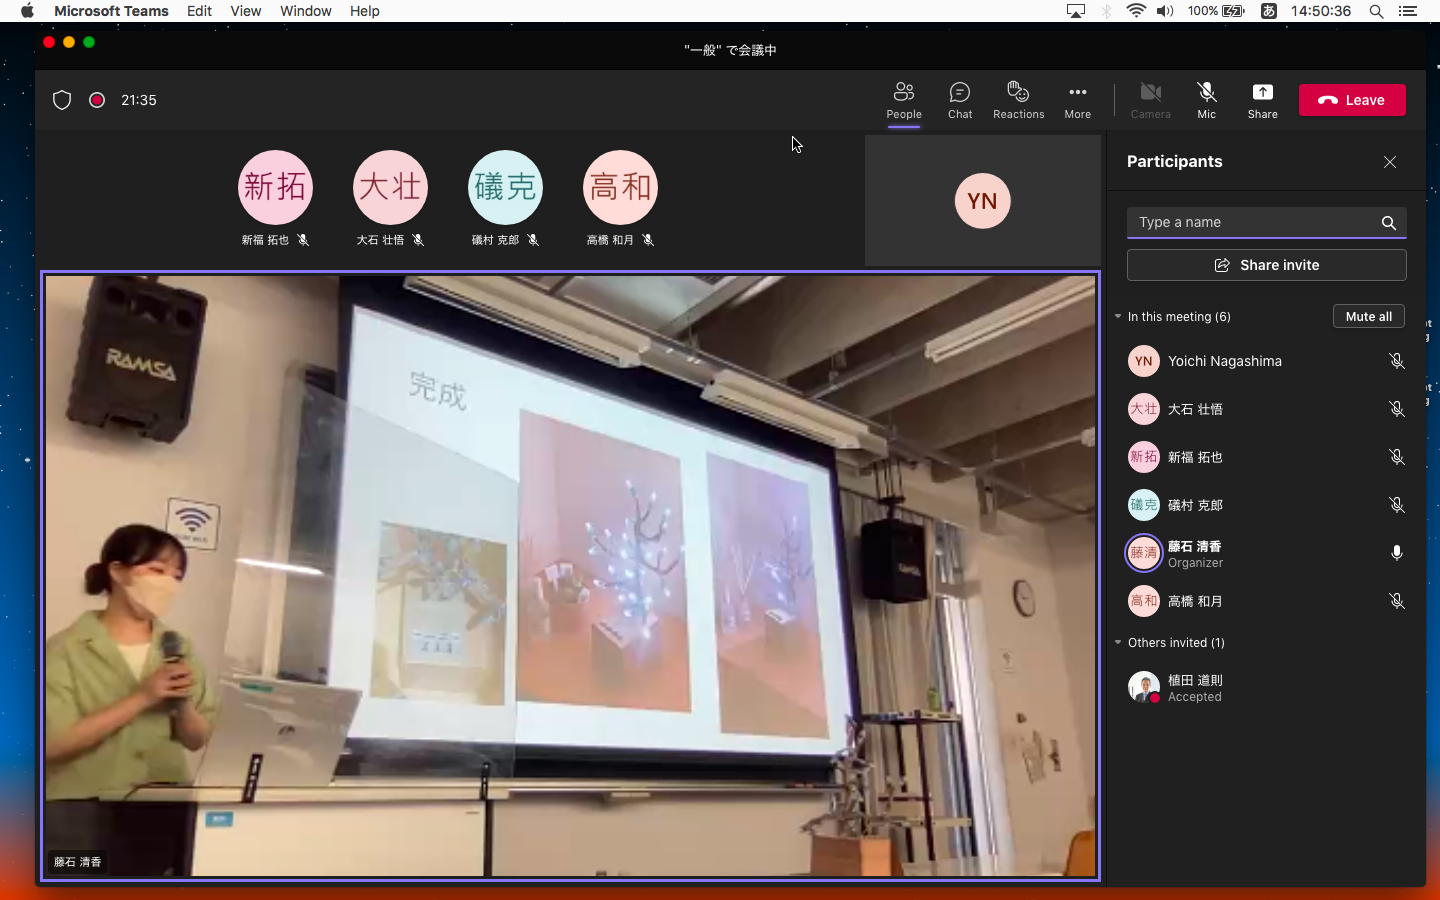Click the AirPlay display icon in menu bar

(1076, 11)
